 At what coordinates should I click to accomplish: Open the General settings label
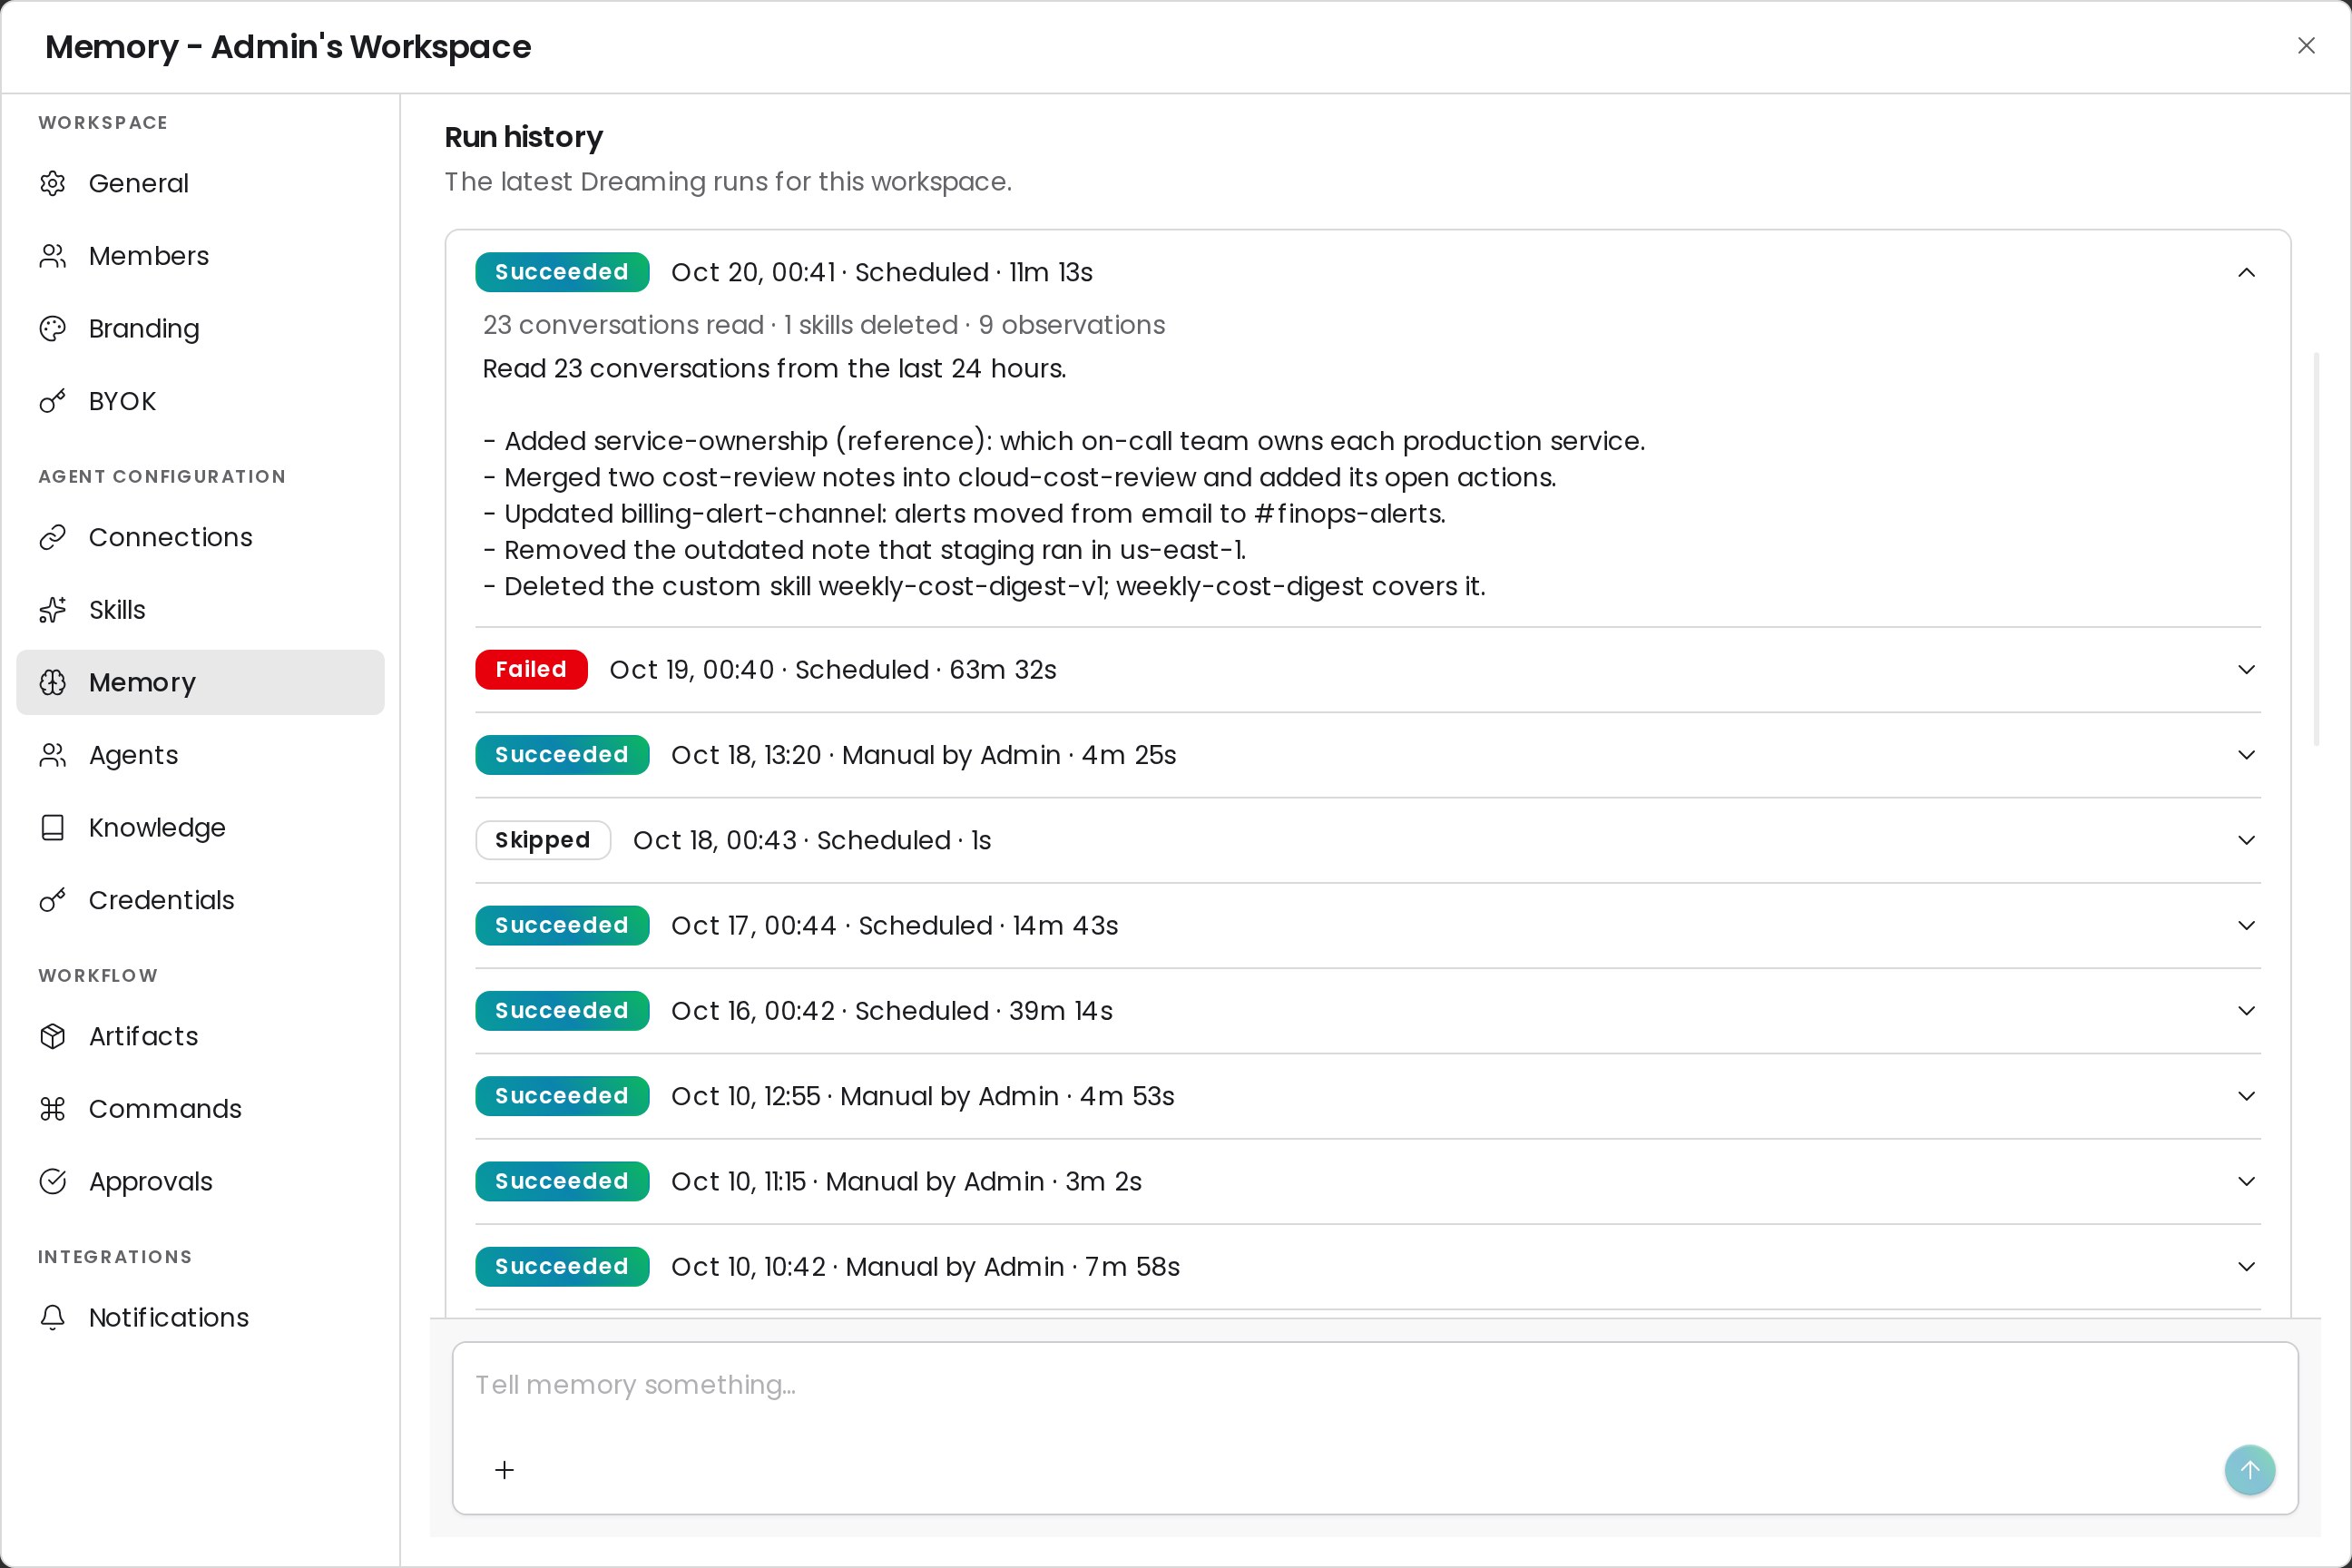(x=139, y=183)
